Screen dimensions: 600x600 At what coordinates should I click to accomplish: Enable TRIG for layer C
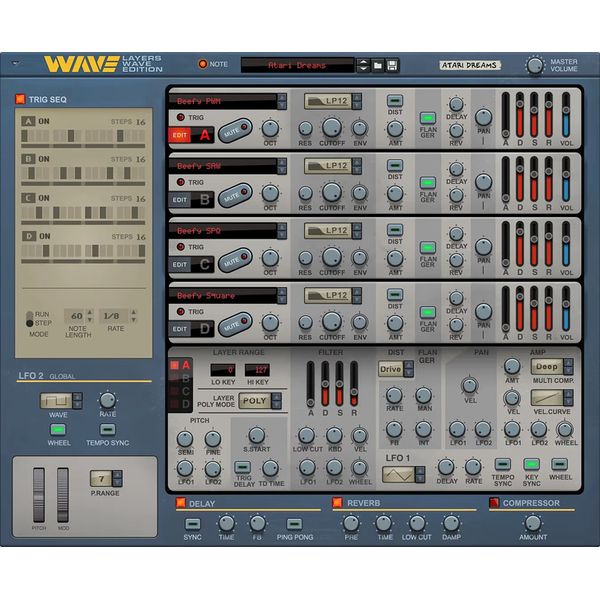tap(180, 247)
